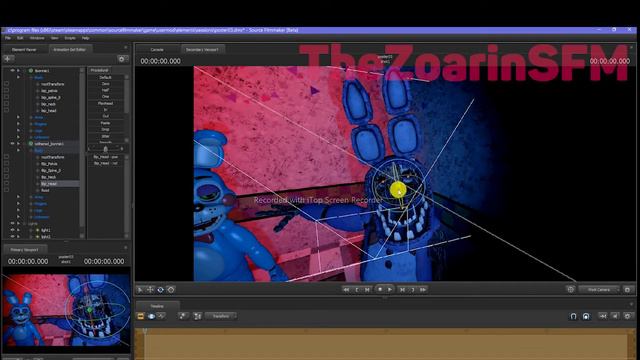Select the Procedural presets tab
The width and height of the screenshot is (640, 360).
click(x=99, y=70)
